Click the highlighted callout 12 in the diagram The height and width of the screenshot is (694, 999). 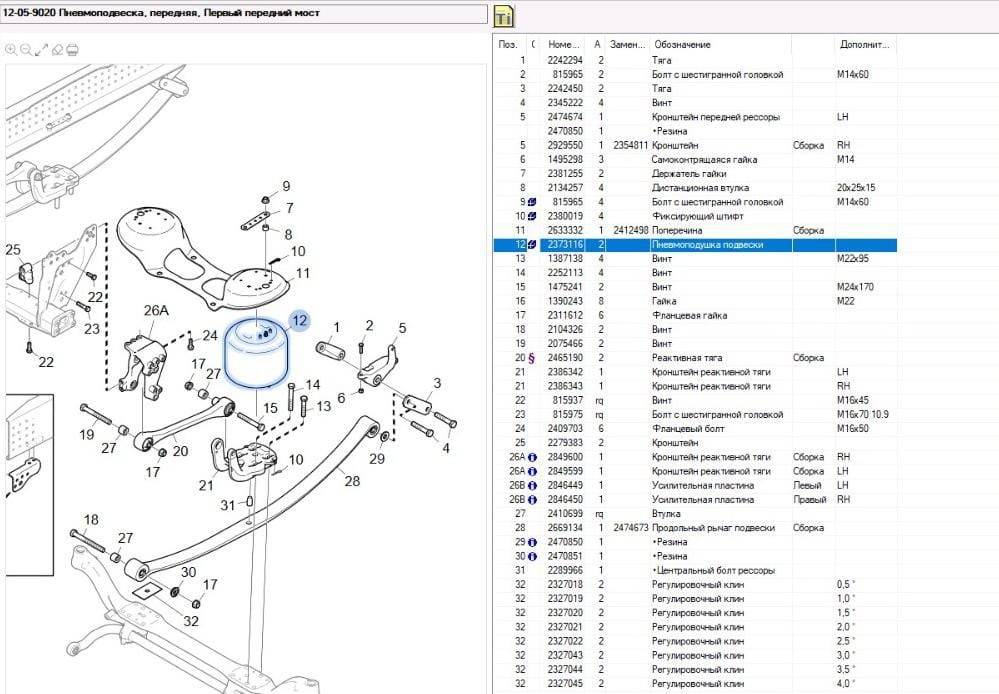tap(300, 320)
